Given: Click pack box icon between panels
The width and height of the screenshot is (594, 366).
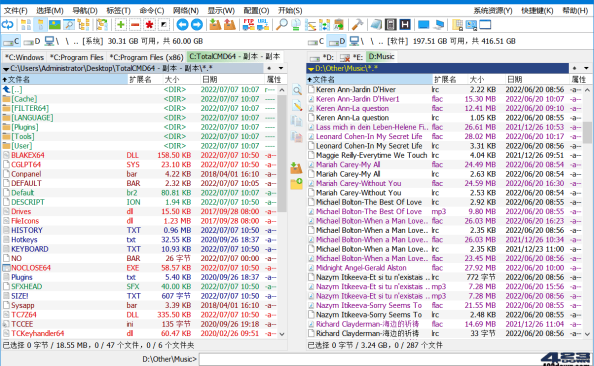Looking at the screenshot, I should [297, 167].
